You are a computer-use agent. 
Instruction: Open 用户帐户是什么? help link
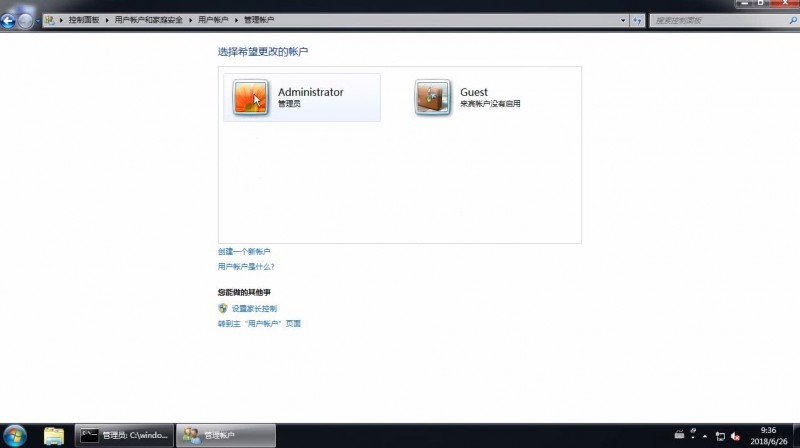(x=246, y=266)
